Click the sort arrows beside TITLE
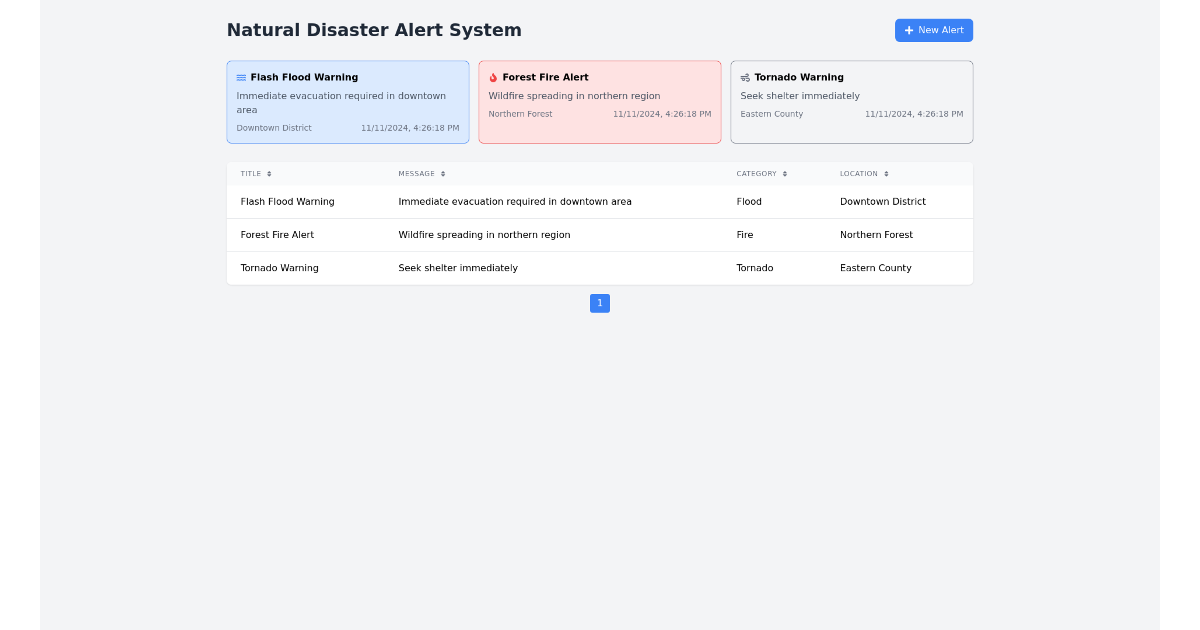1200x630 pixels. (x=268, y=173)
